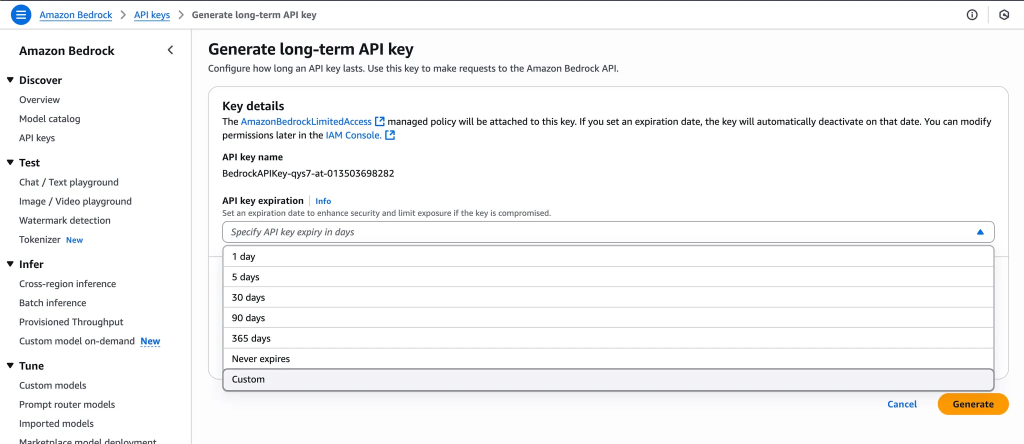Screen dimensions: 1024x444
Task: Click the info circle icon at top right
Action: (971, 15)
